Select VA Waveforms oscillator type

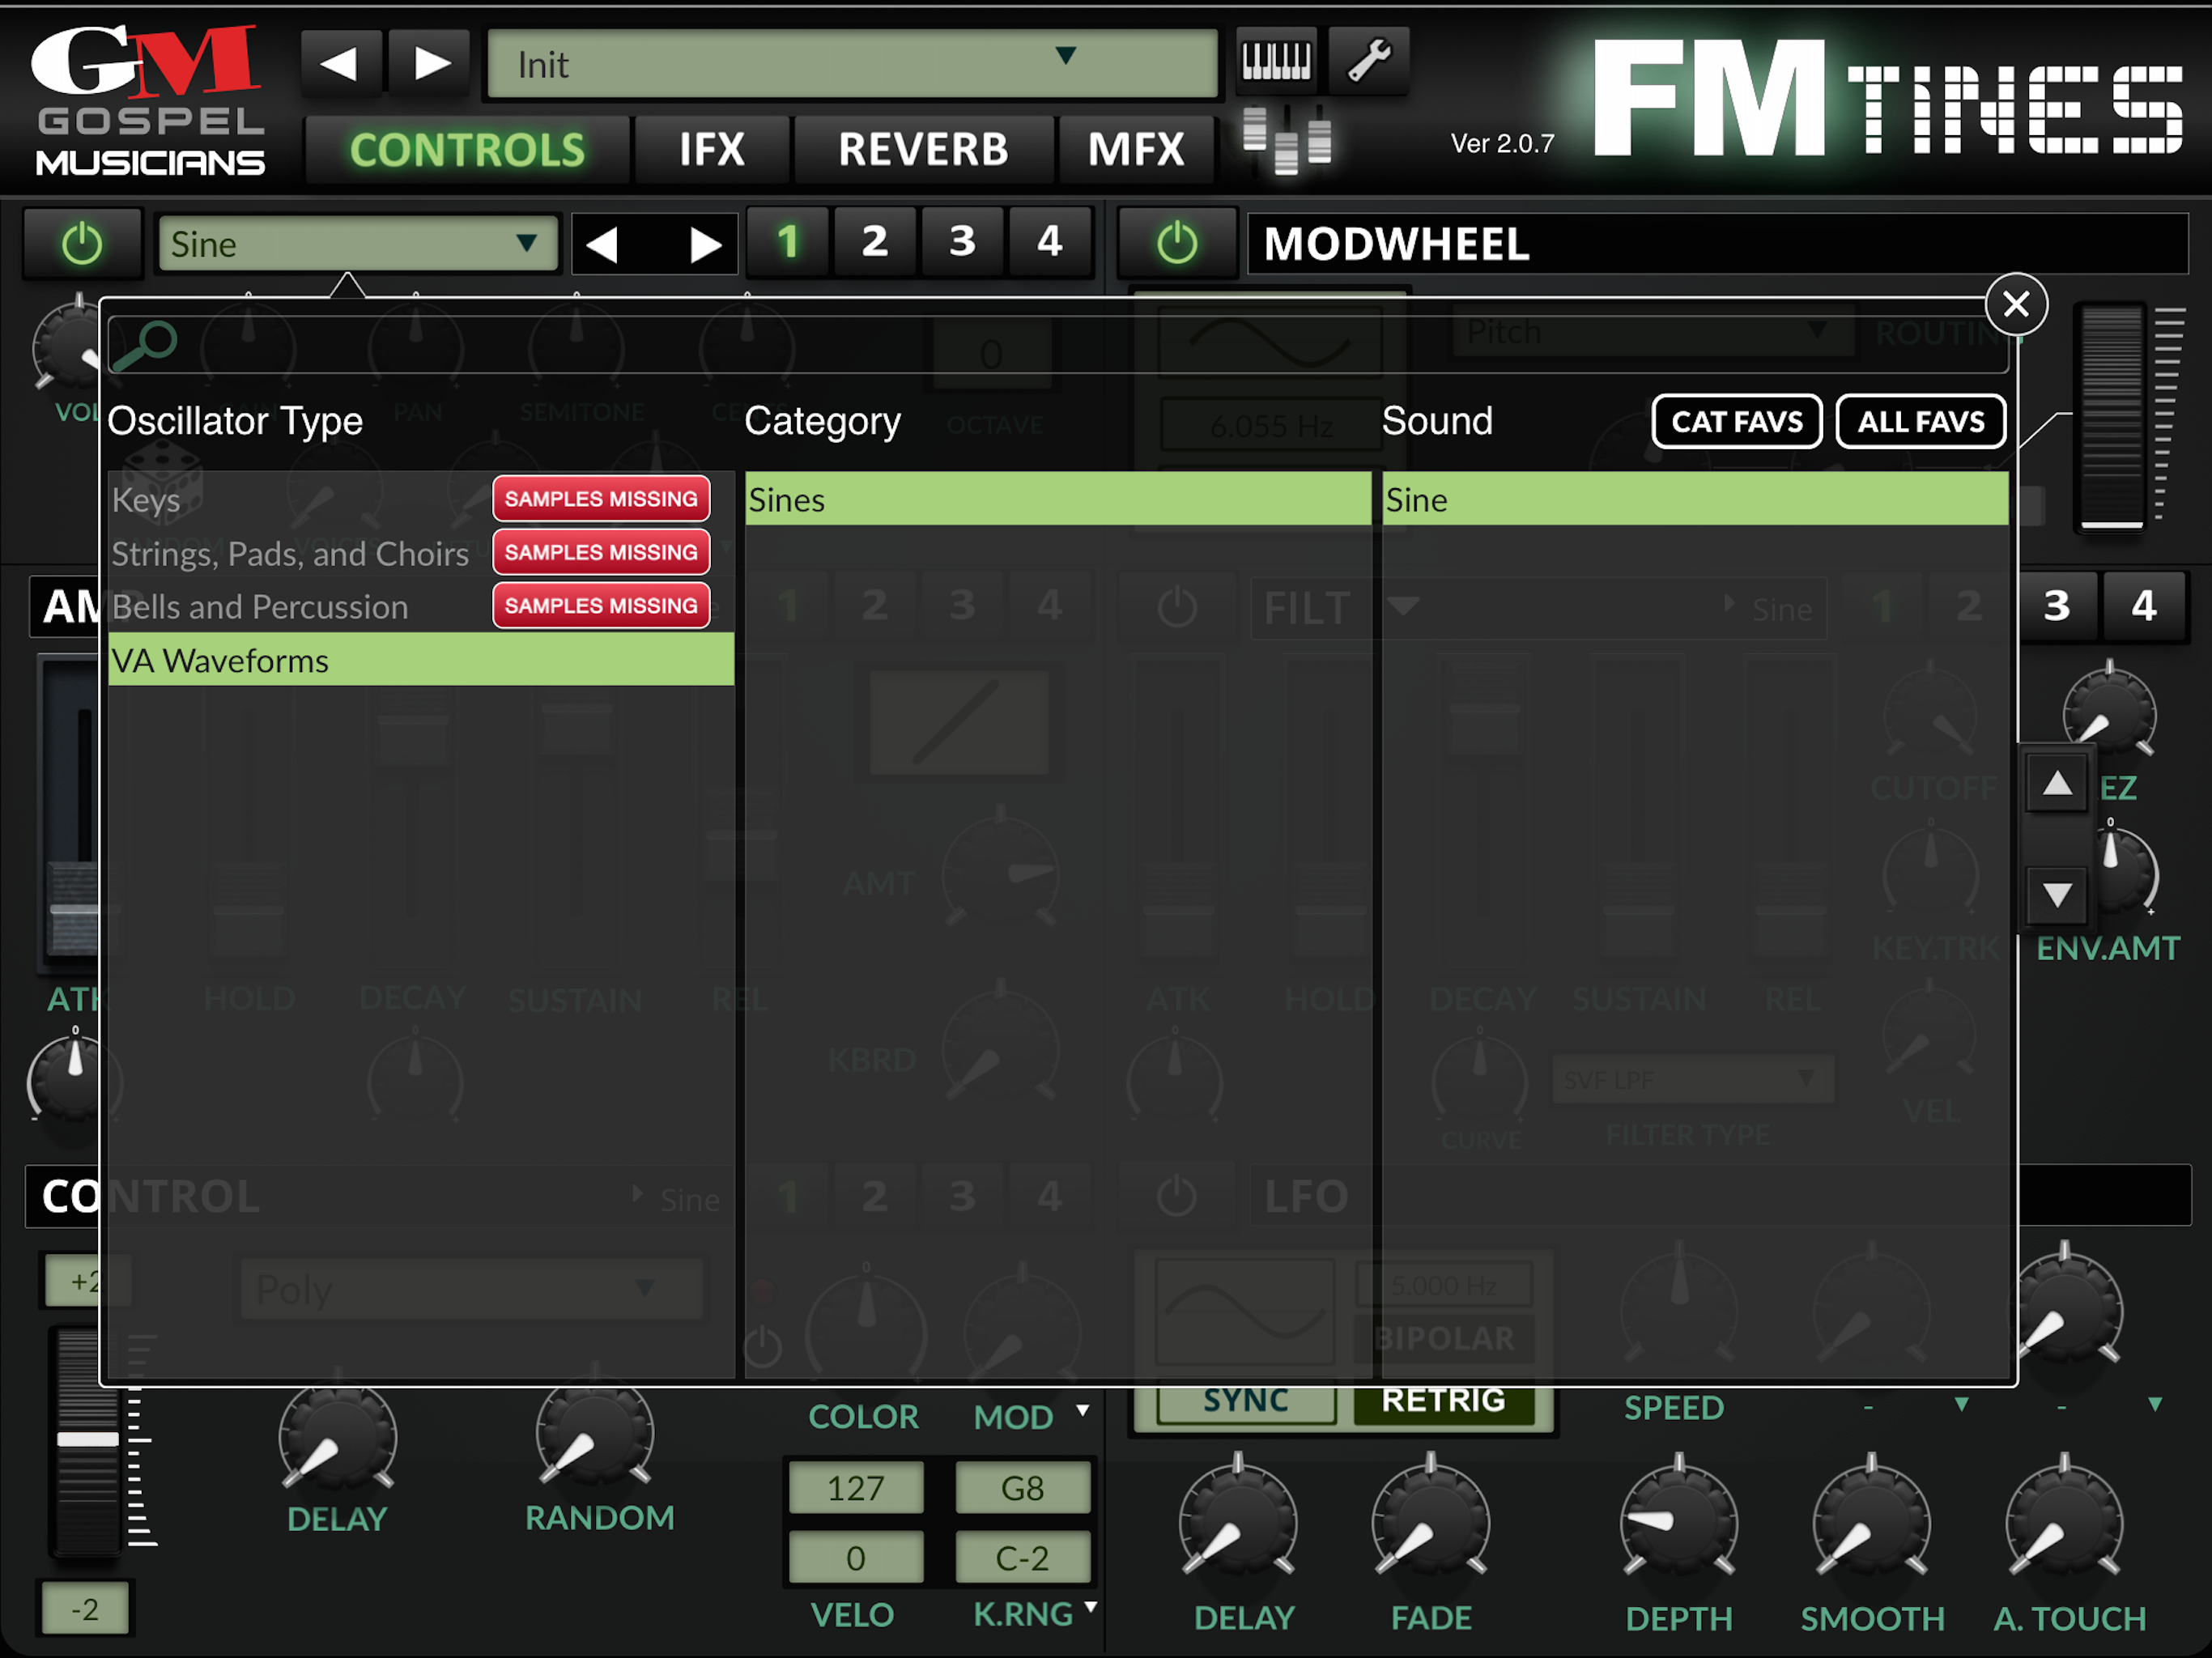click(421, 660)
